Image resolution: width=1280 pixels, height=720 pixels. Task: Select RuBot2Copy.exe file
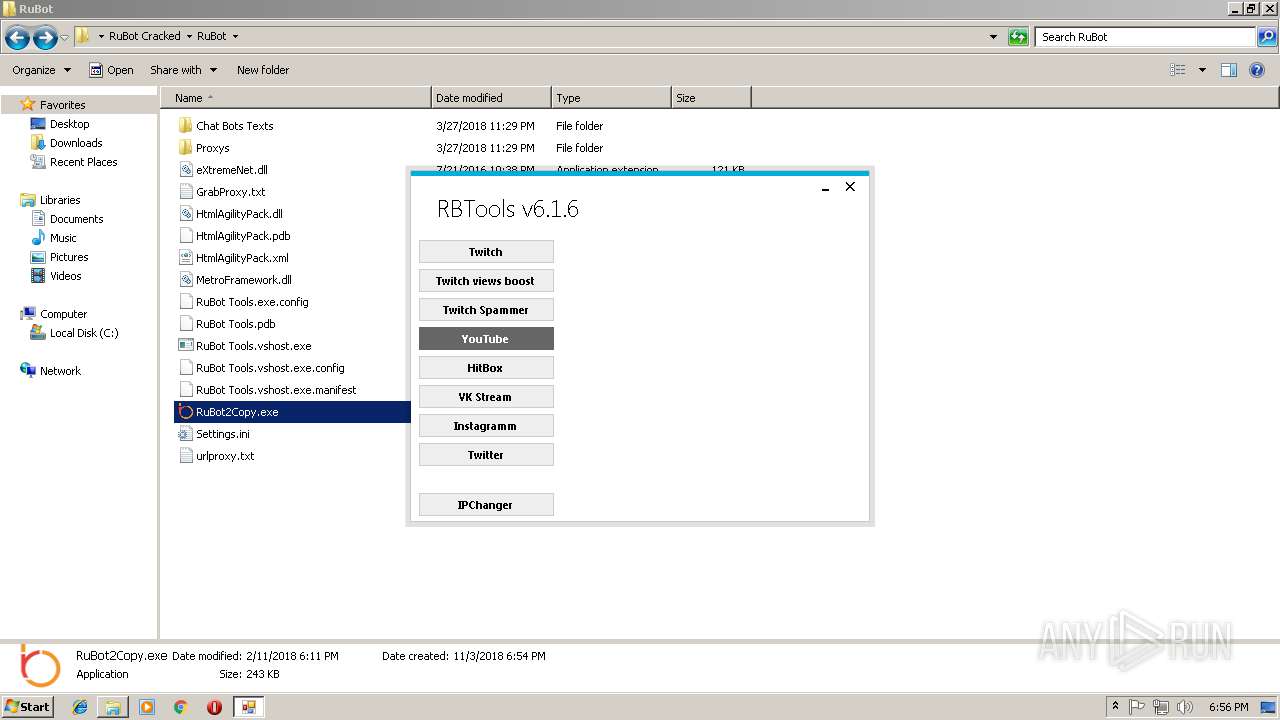(x=237, y=412)
